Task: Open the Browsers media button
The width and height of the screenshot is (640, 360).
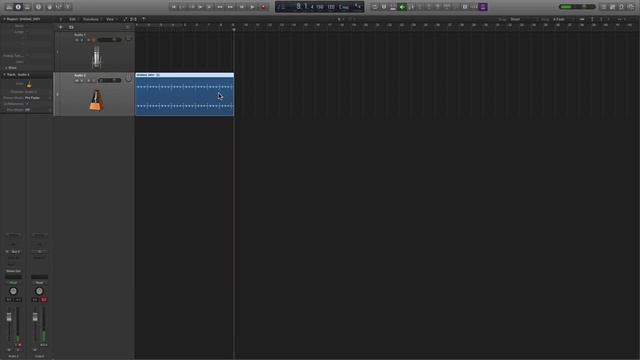Action: click(x=631, y=7)
